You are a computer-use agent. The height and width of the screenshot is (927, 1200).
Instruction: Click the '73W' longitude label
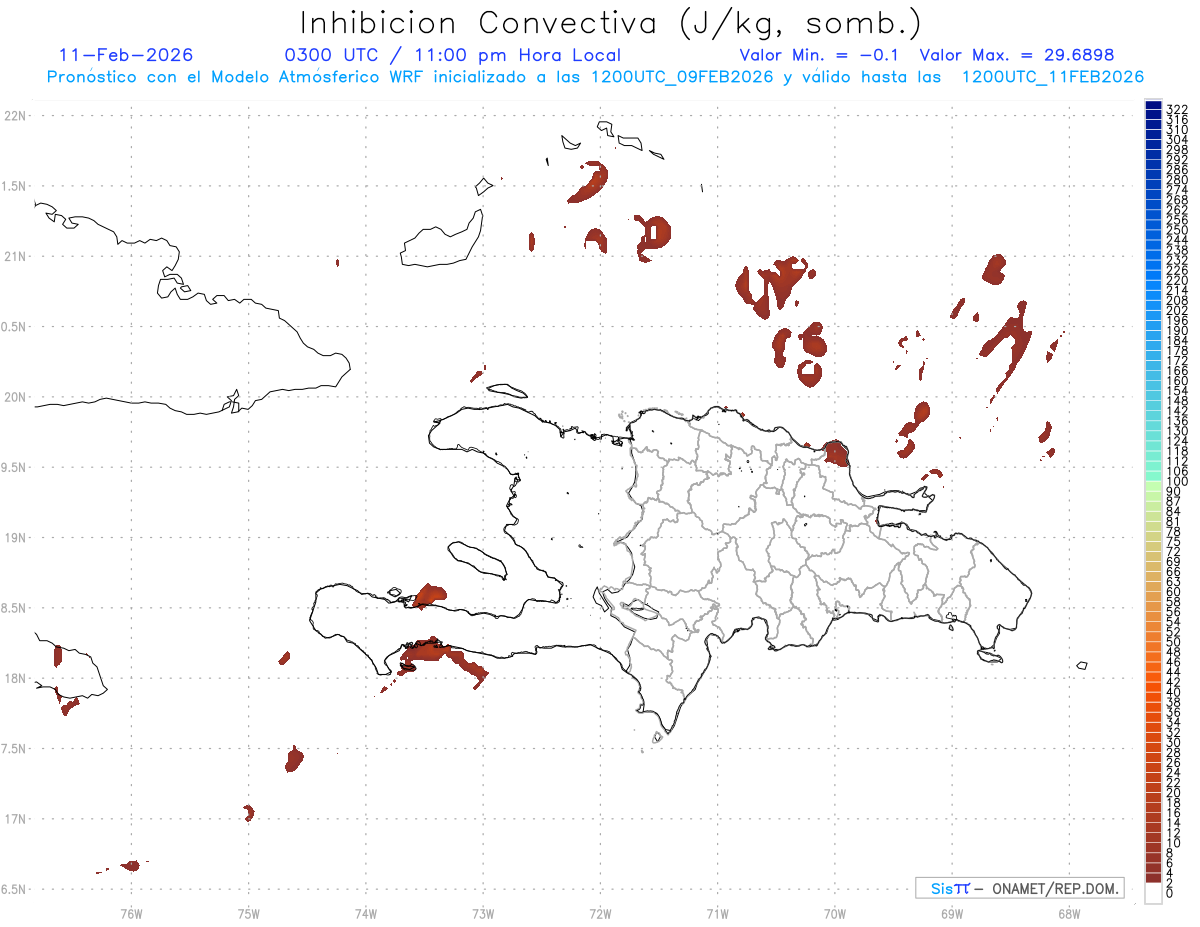point(483,913)
